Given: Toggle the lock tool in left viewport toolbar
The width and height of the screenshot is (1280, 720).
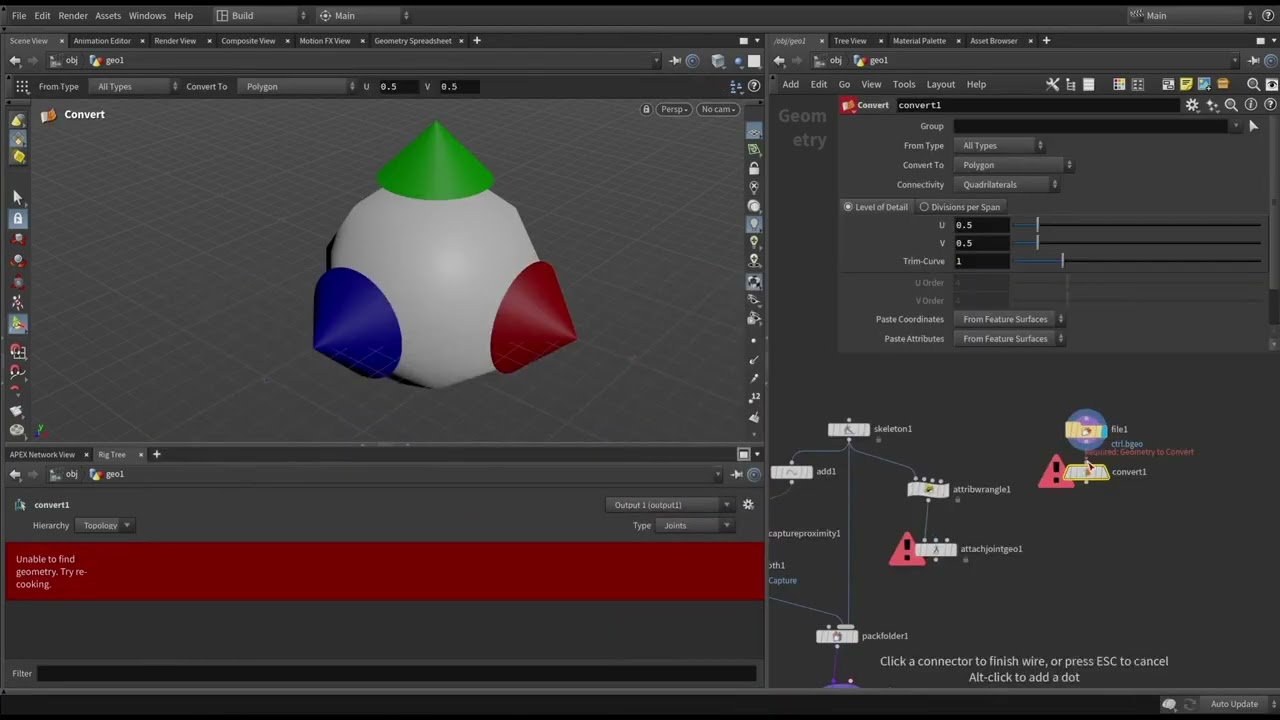Looking at the screenshot, I should 17,218.
